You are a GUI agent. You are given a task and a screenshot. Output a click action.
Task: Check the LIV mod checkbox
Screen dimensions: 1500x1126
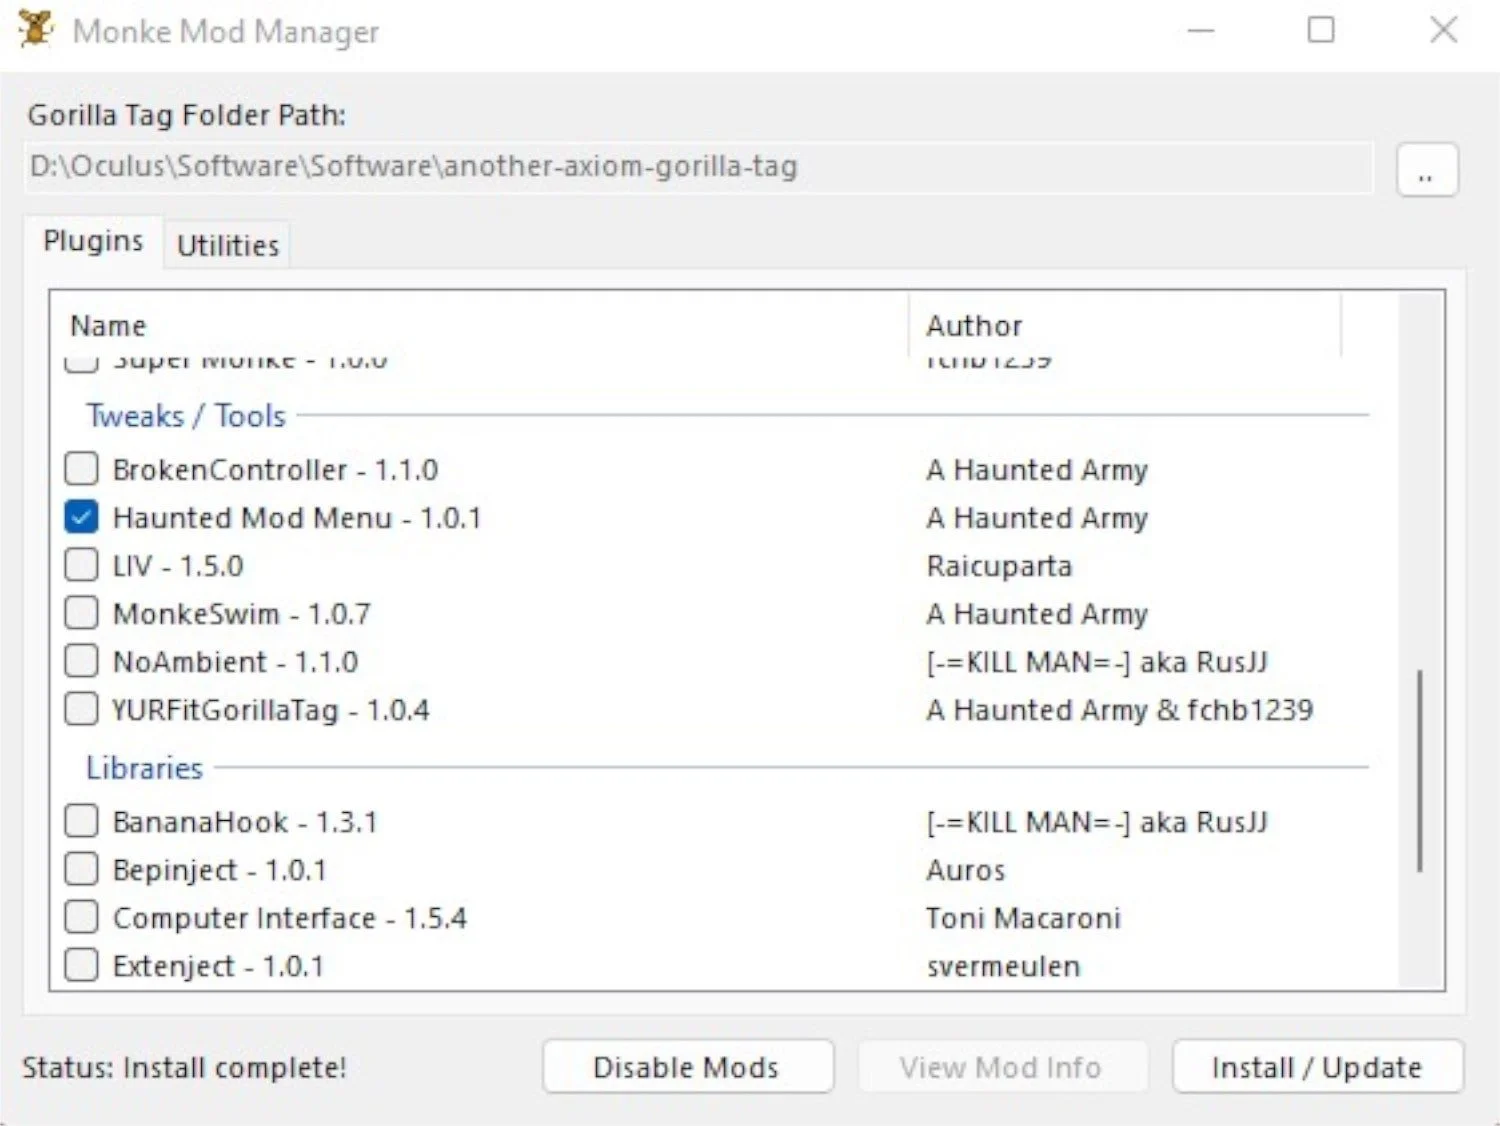[x=80, y=564]
